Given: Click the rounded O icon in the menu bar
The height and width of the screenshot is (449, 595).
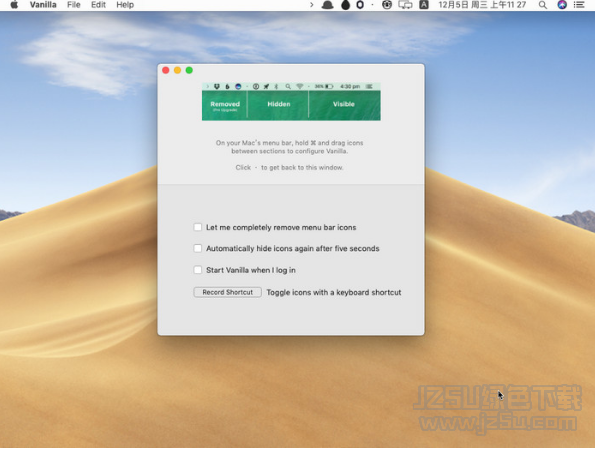Looking at the screenshot, I should (x=360, y=5).
